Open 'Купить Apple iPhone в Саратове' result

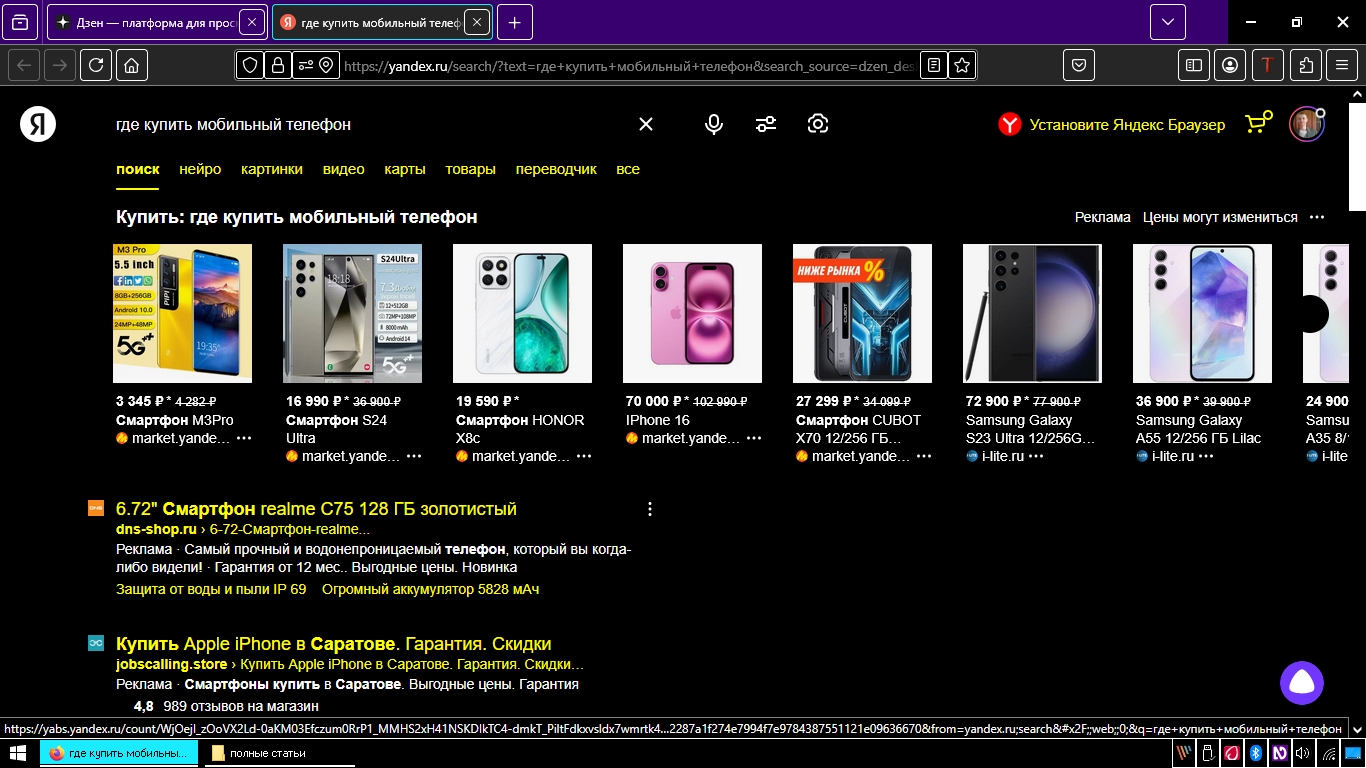pyautogui.click(x=334, y=644)
